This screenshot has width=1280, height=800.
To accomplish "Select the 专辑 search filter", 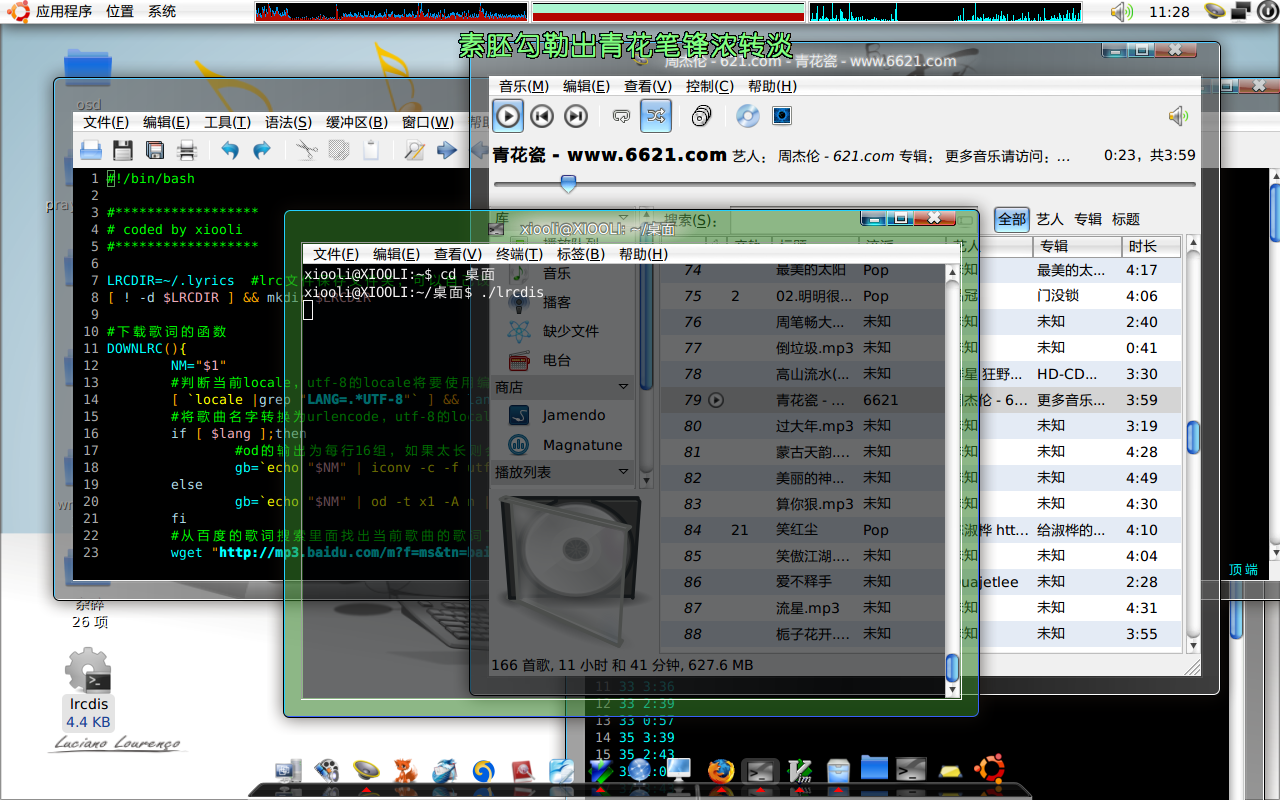I will point(1088,219).
